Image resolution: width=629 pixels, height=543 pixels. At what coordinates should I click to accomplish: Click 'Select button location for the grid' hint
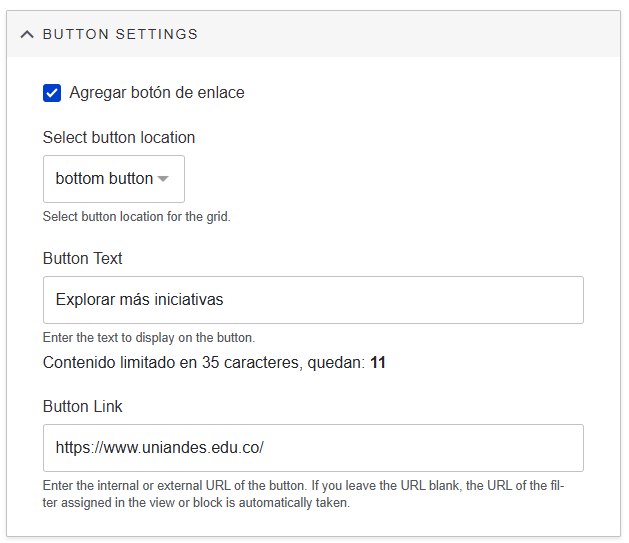point(137,216)
